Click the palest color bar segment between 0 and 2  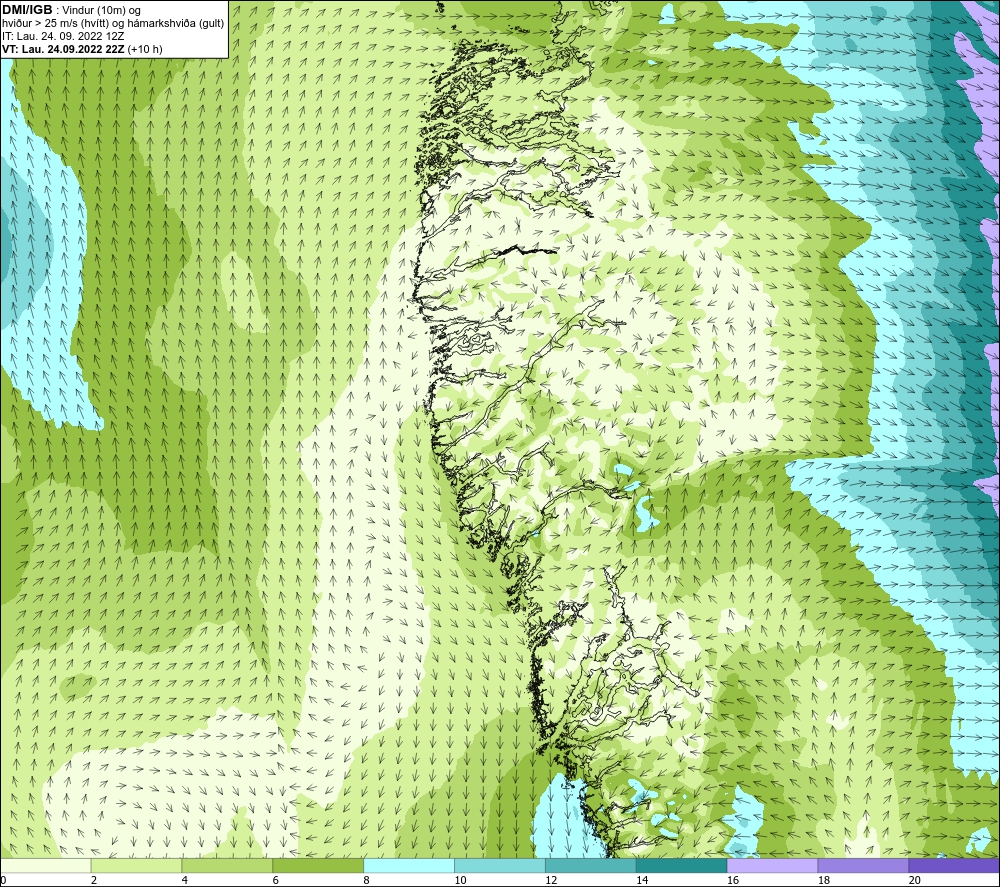point(45,865)
